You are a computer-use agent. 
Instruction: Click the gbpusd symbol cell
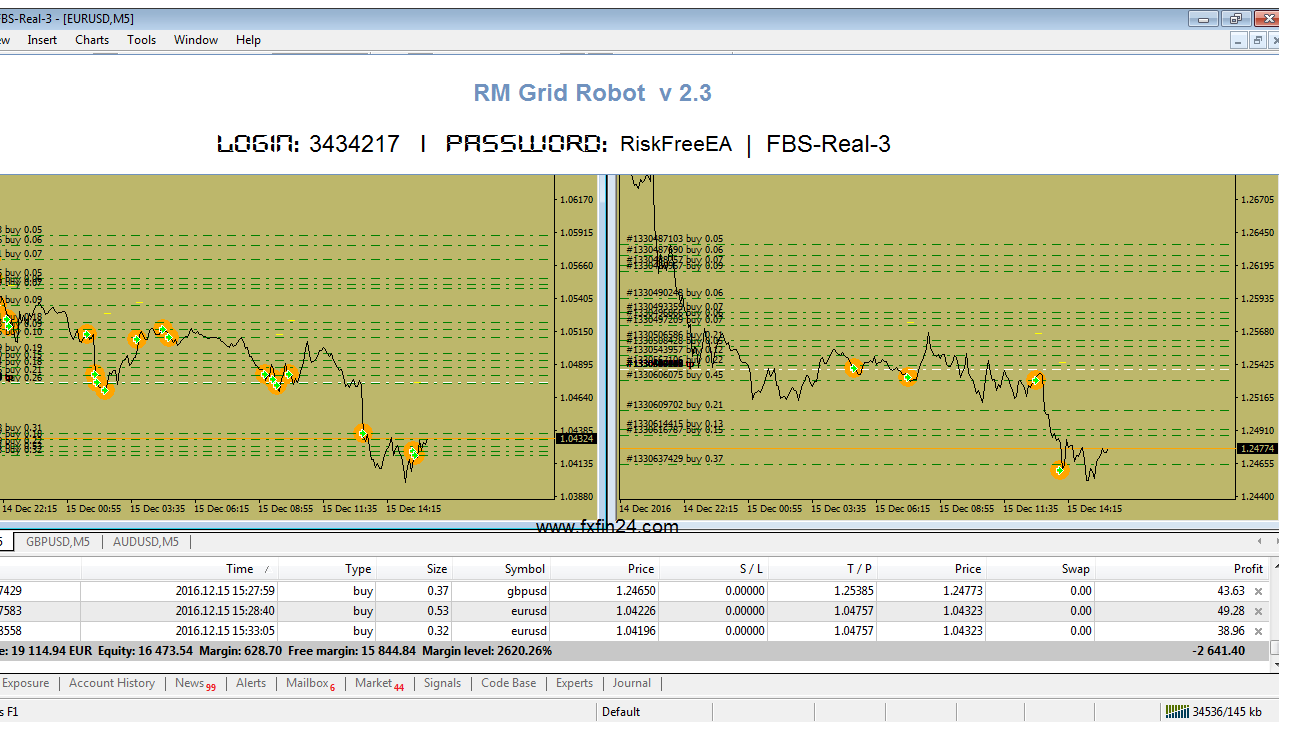point(525,591)
